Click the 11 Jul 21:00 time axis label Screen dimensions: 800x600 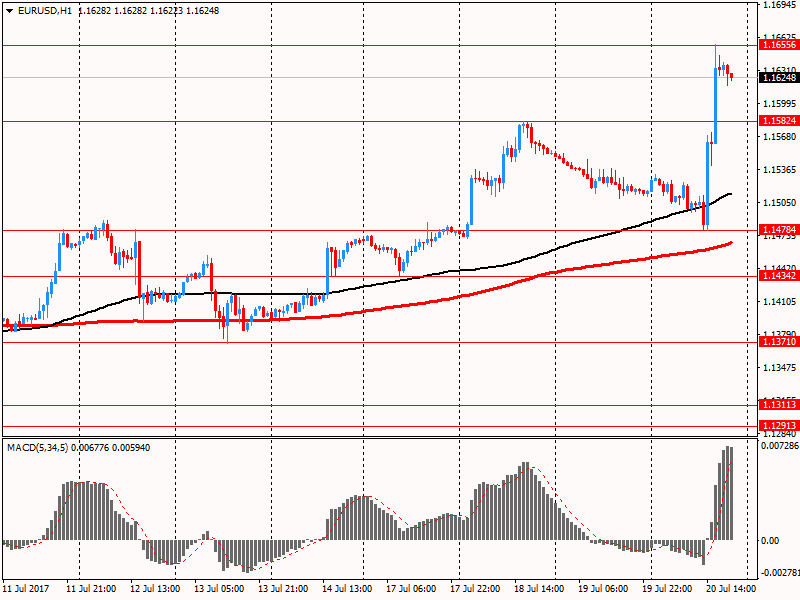[x=91, y=589]
